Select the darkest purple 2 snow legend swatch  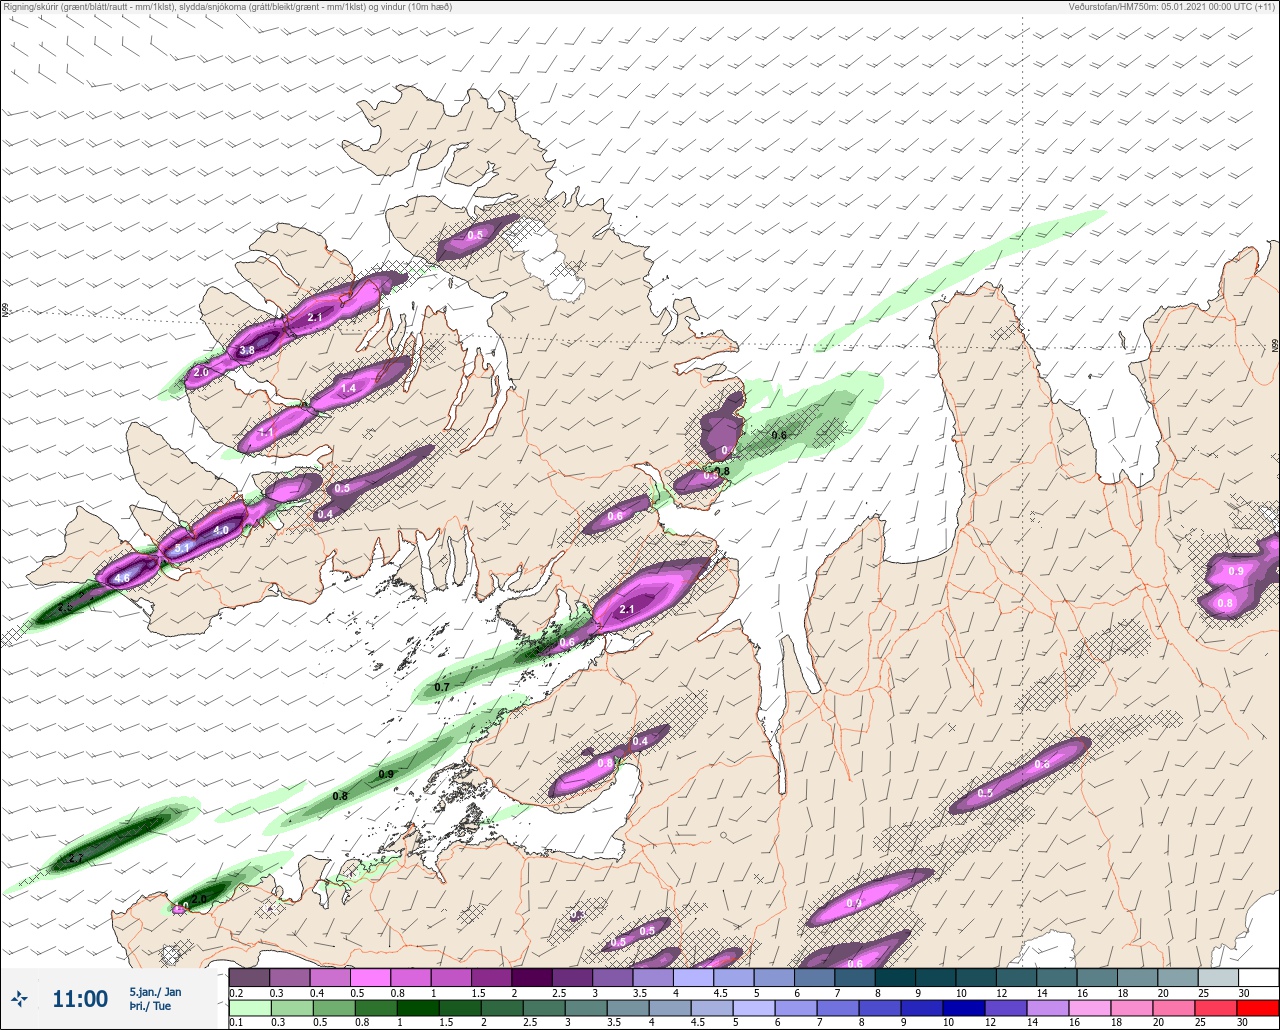[531, 977]
